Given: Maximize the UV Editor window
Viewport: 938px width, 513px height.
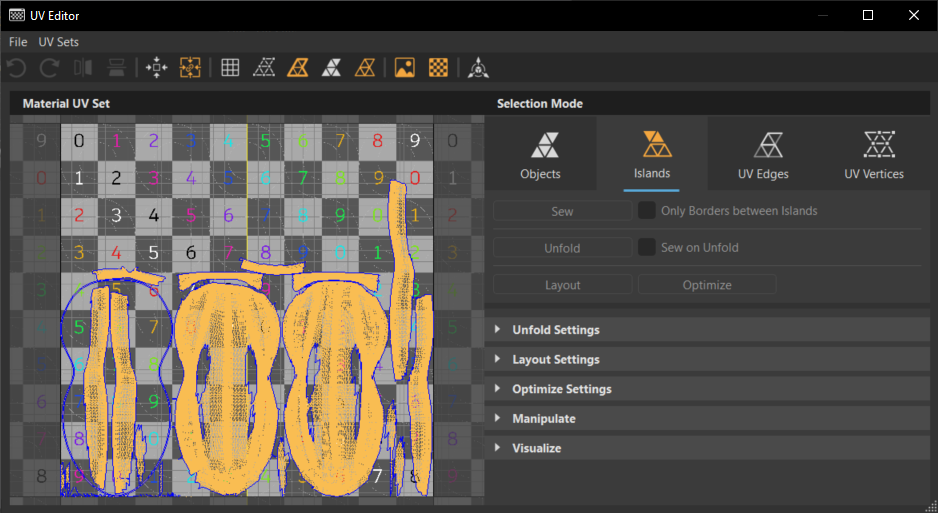Looking at the screenshot, I should coord(868,15).
